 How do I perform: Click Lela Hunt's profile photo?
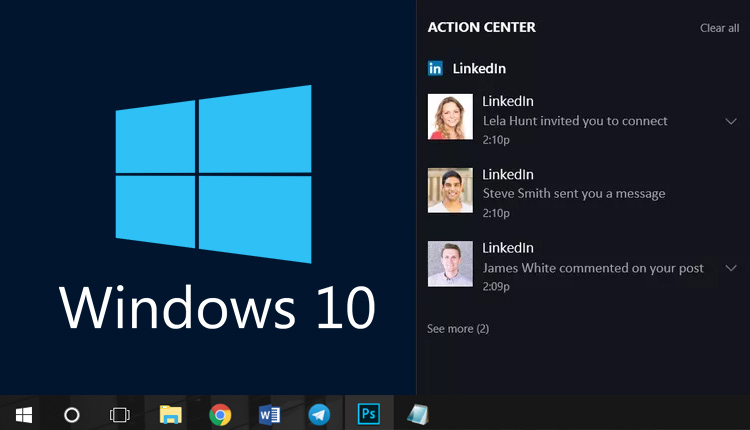click(450, 117)
